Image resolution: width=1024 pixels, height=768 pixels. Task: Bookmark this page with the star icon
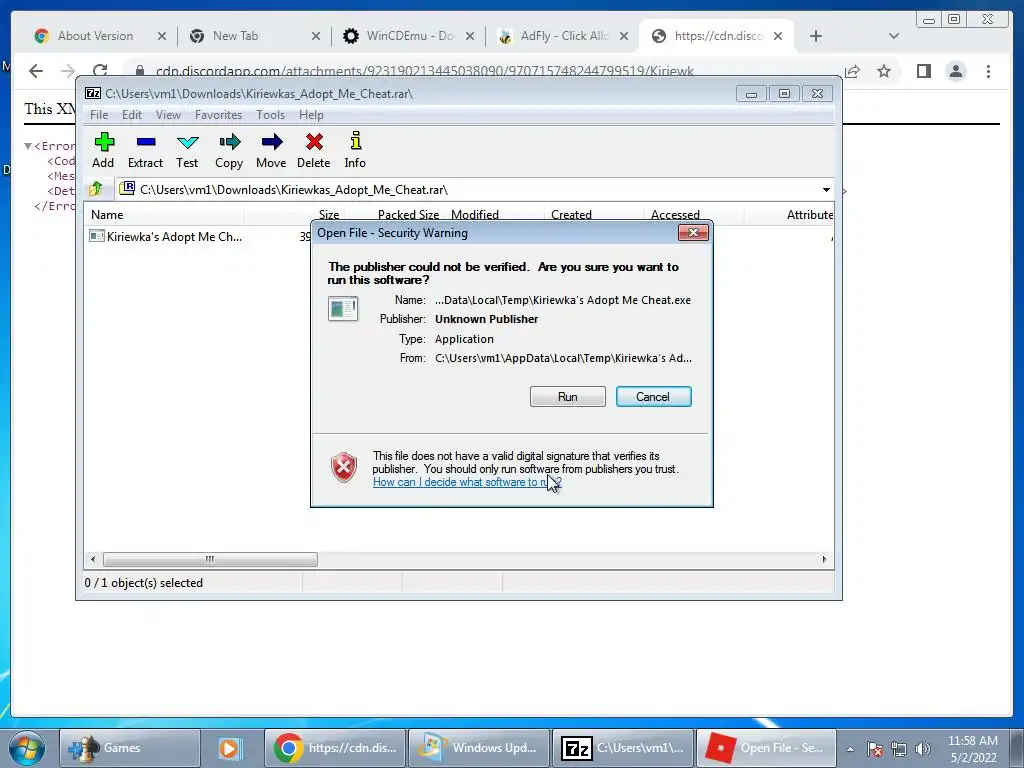(884, 71)
